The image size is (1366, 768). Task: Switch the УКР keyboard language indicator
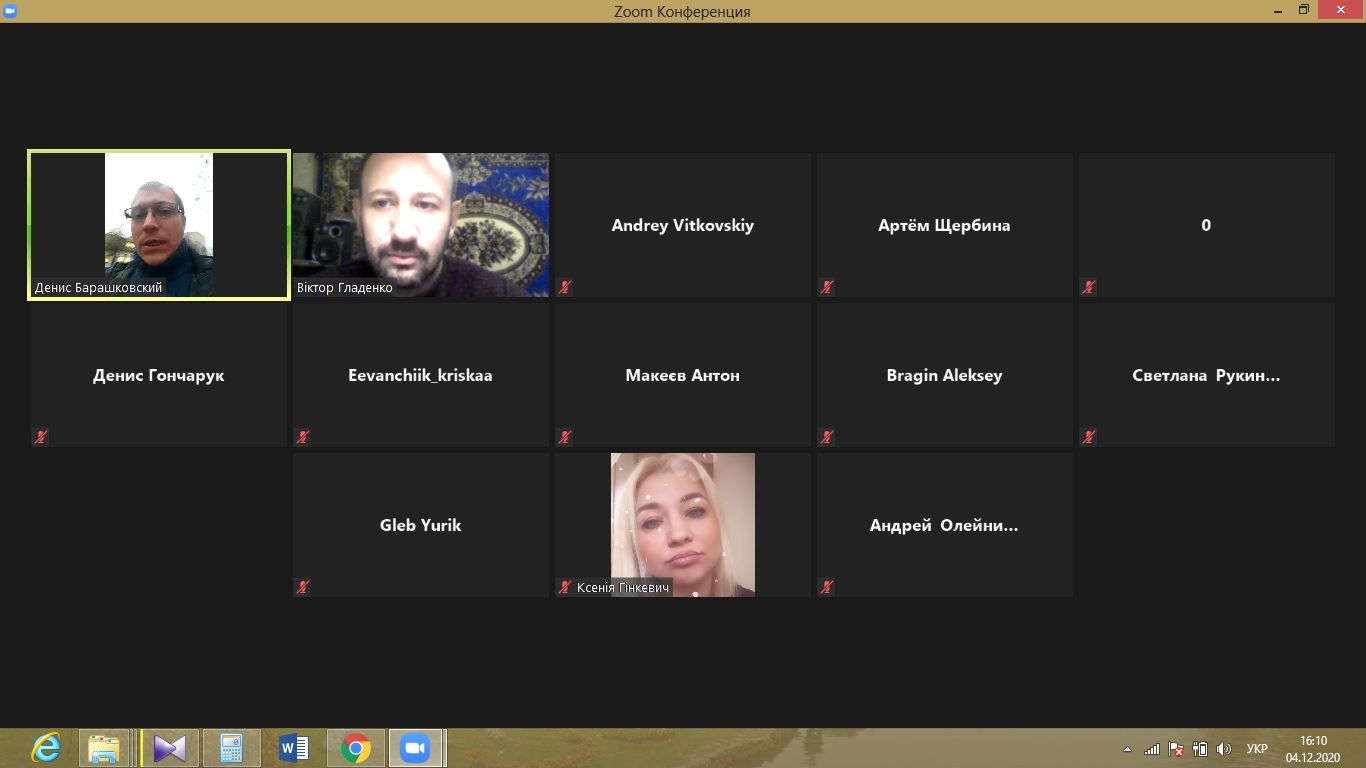(x=1257, y=749)
